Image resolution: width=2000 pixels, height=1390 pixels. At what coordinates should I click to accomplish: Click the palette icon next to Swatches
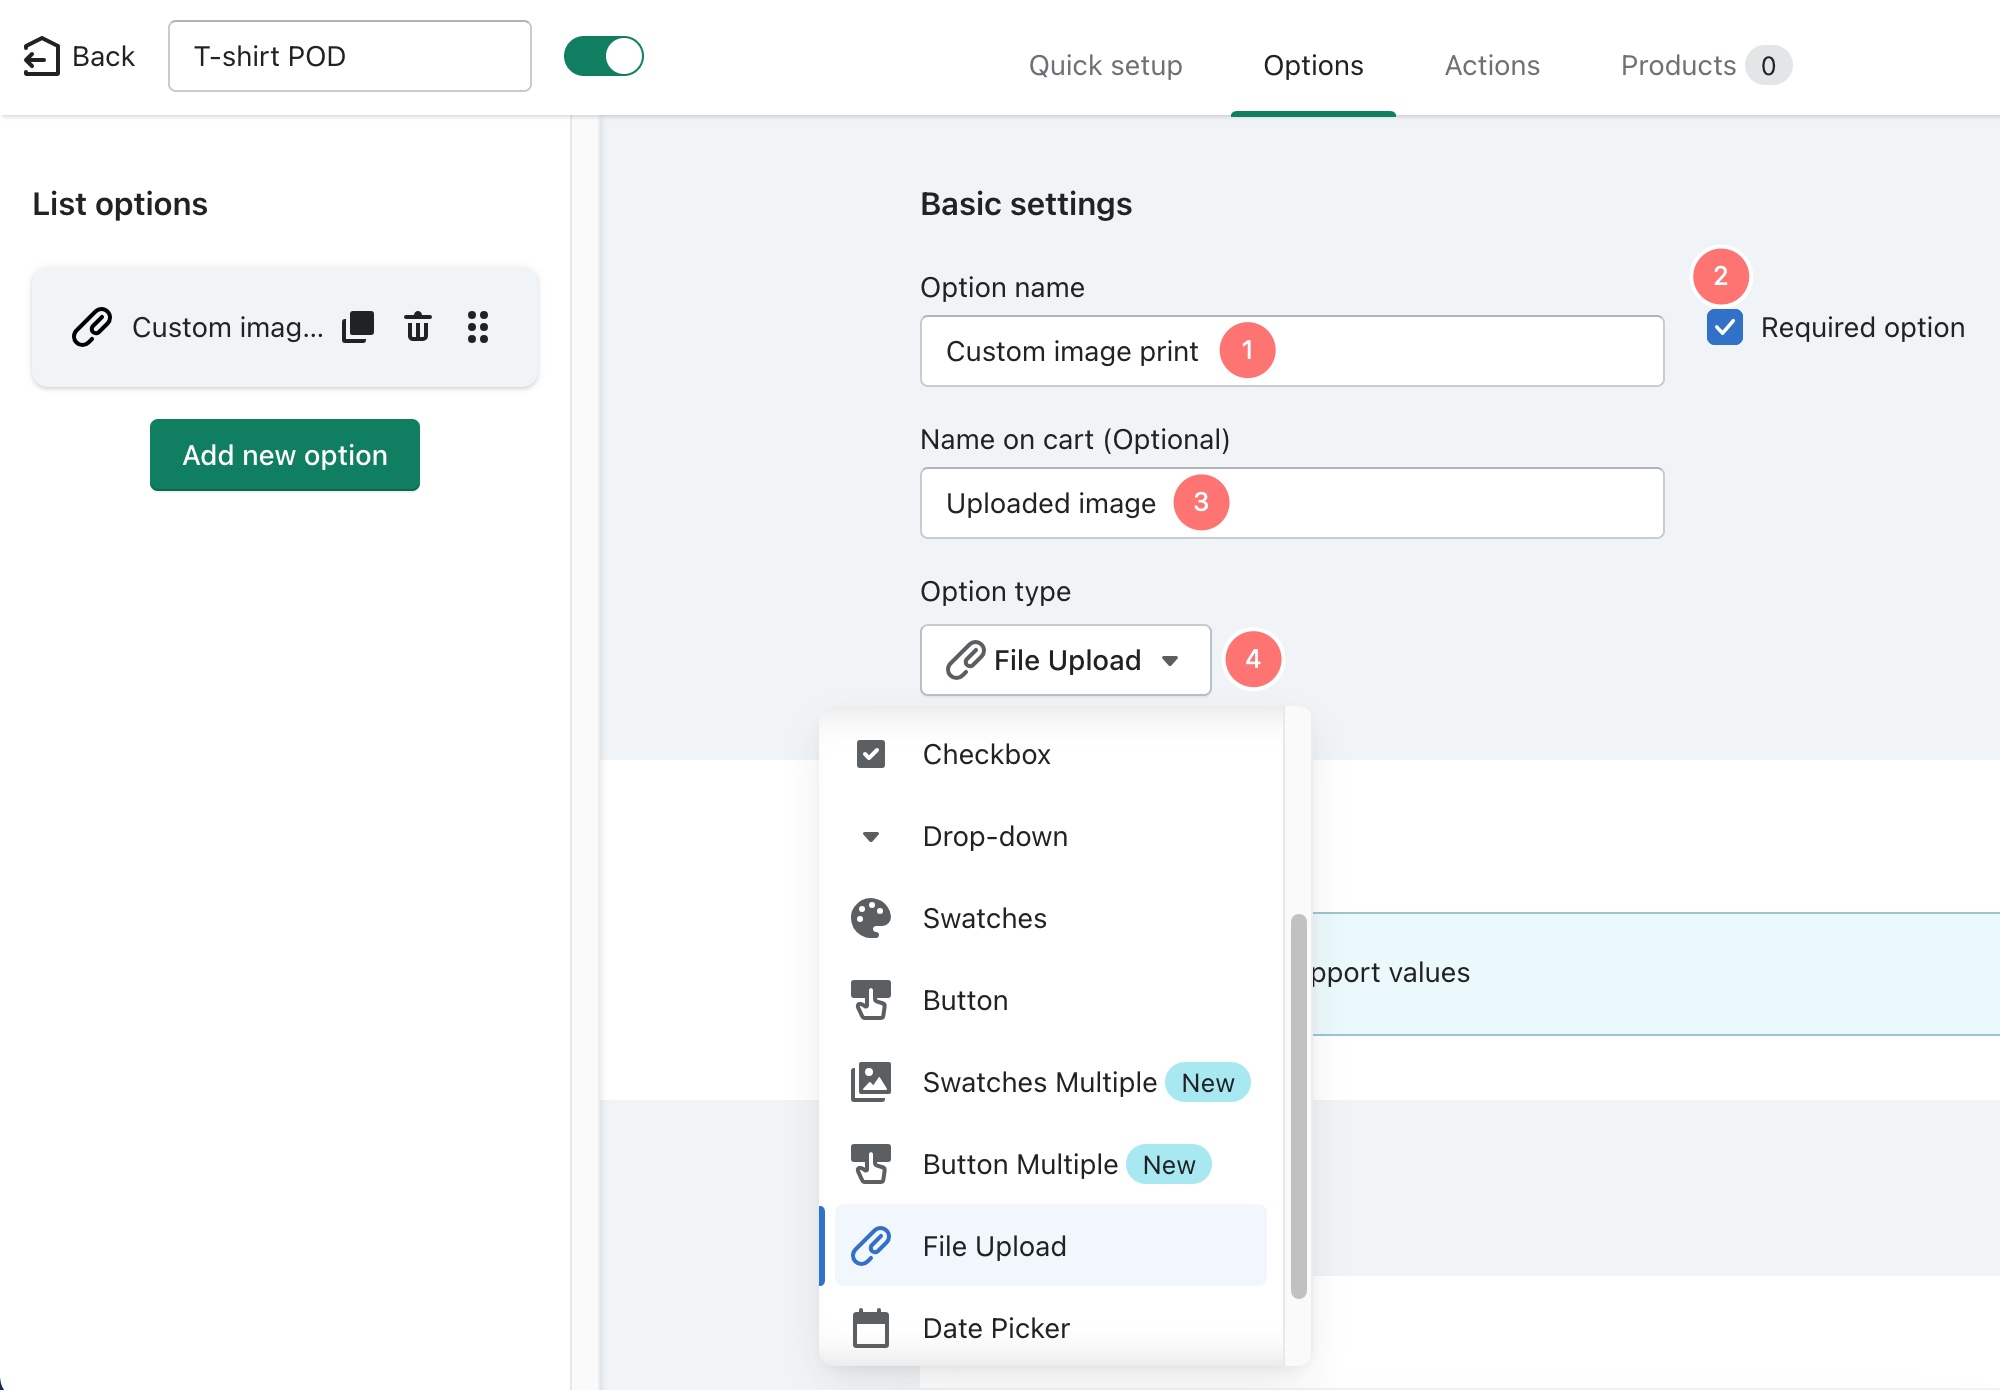[x=871, y=918]
